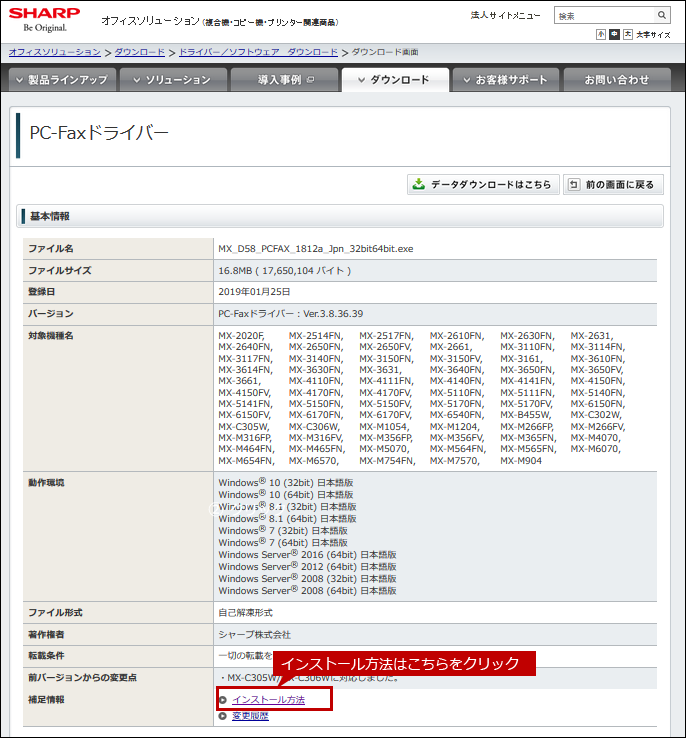Viewport: 686px width, 738px height.
Task: Click Windows Server 2008 (32bit) line
Action: point(307,578)
